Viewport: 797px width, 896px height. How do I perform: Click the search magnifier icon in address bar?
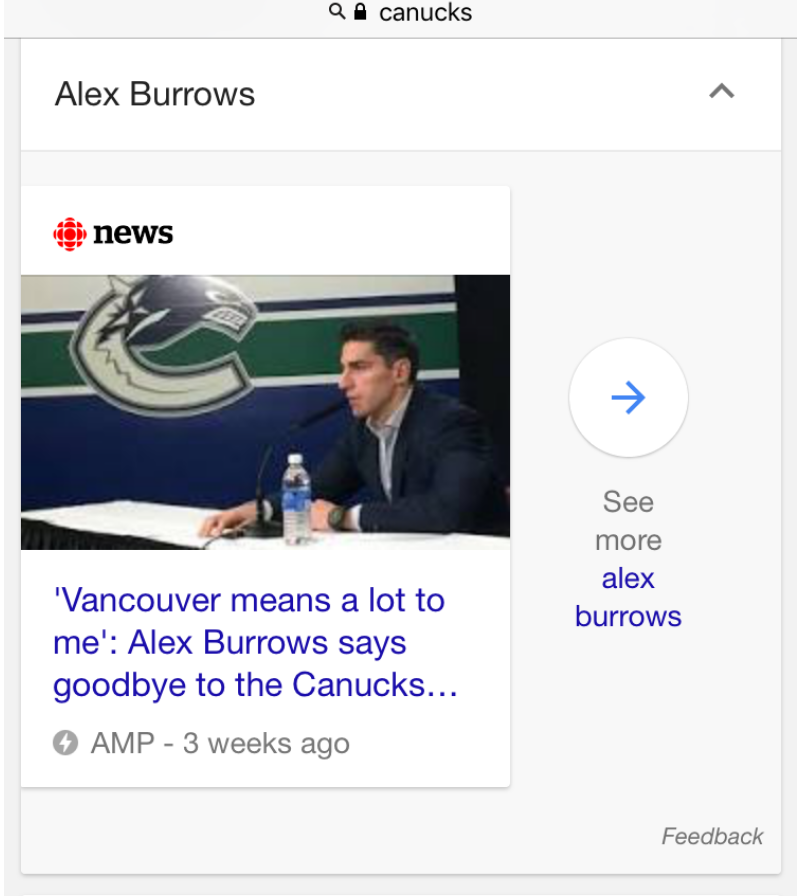[x=337, y=12]
